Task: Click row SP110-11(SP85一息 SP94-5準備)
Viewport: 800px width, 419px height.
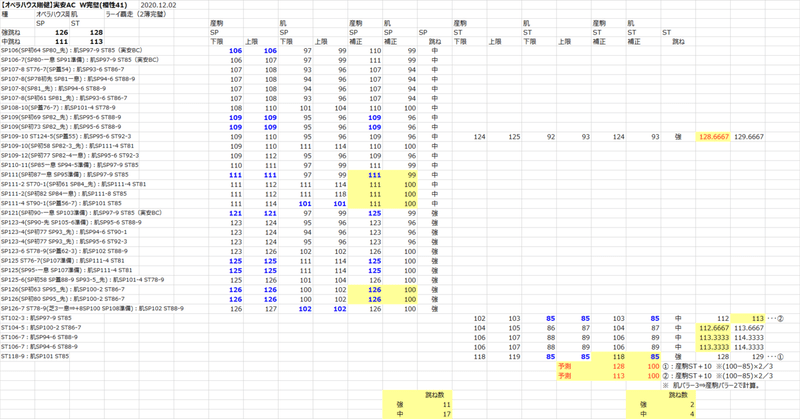Action: pyautogui.click(x=69, y=165)
